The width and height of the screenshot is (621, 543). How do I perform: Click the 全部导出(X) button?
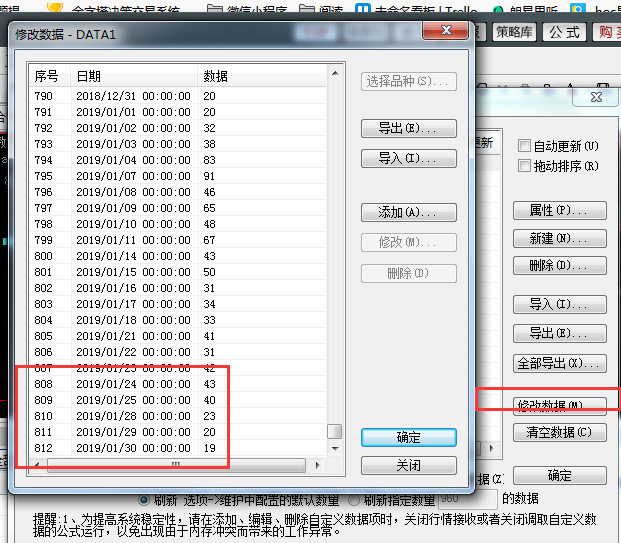[560, 363]
